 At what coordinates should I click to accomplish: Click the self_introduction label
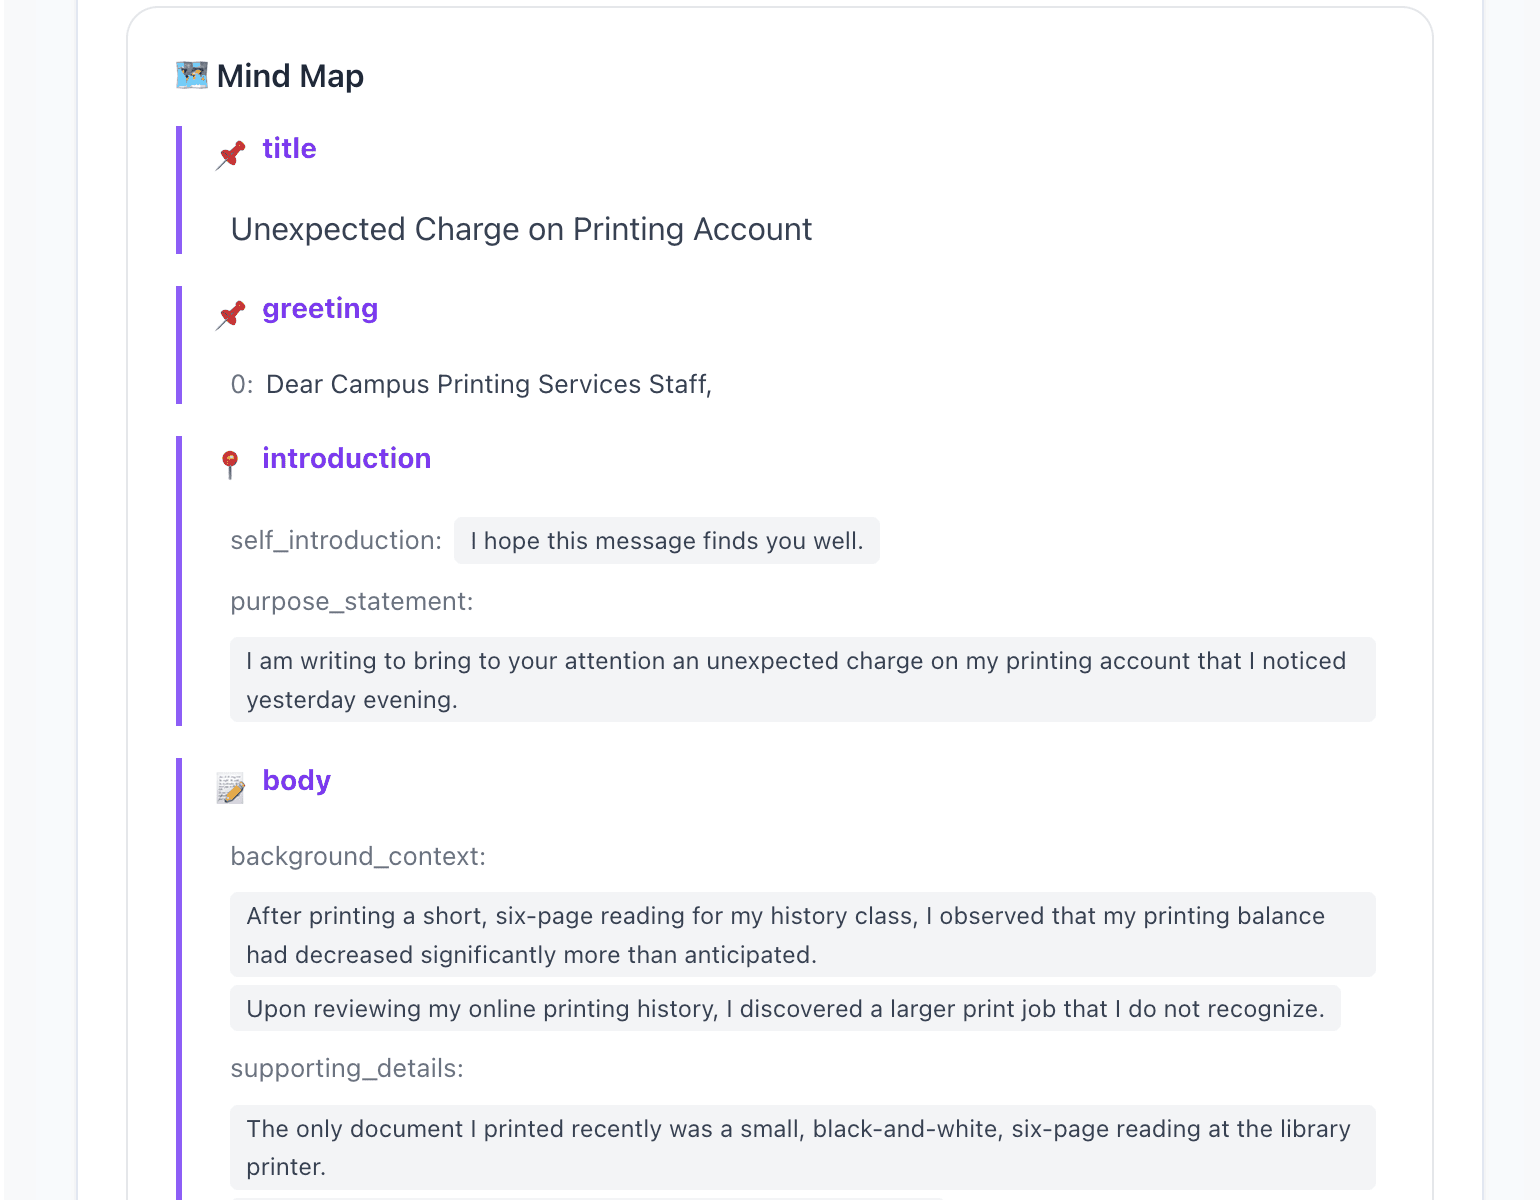336,541
